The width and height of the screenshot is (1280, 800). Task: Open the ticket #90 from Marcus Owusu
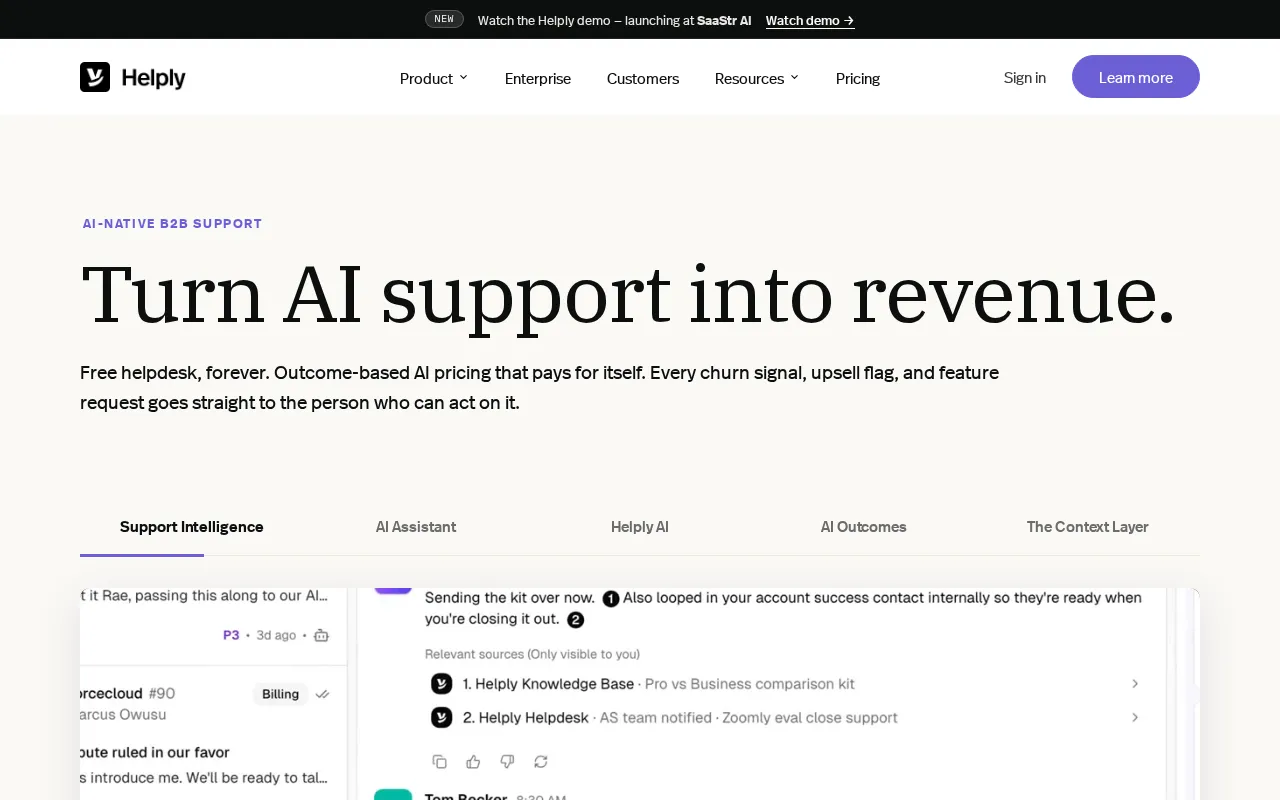coord(213,735)
